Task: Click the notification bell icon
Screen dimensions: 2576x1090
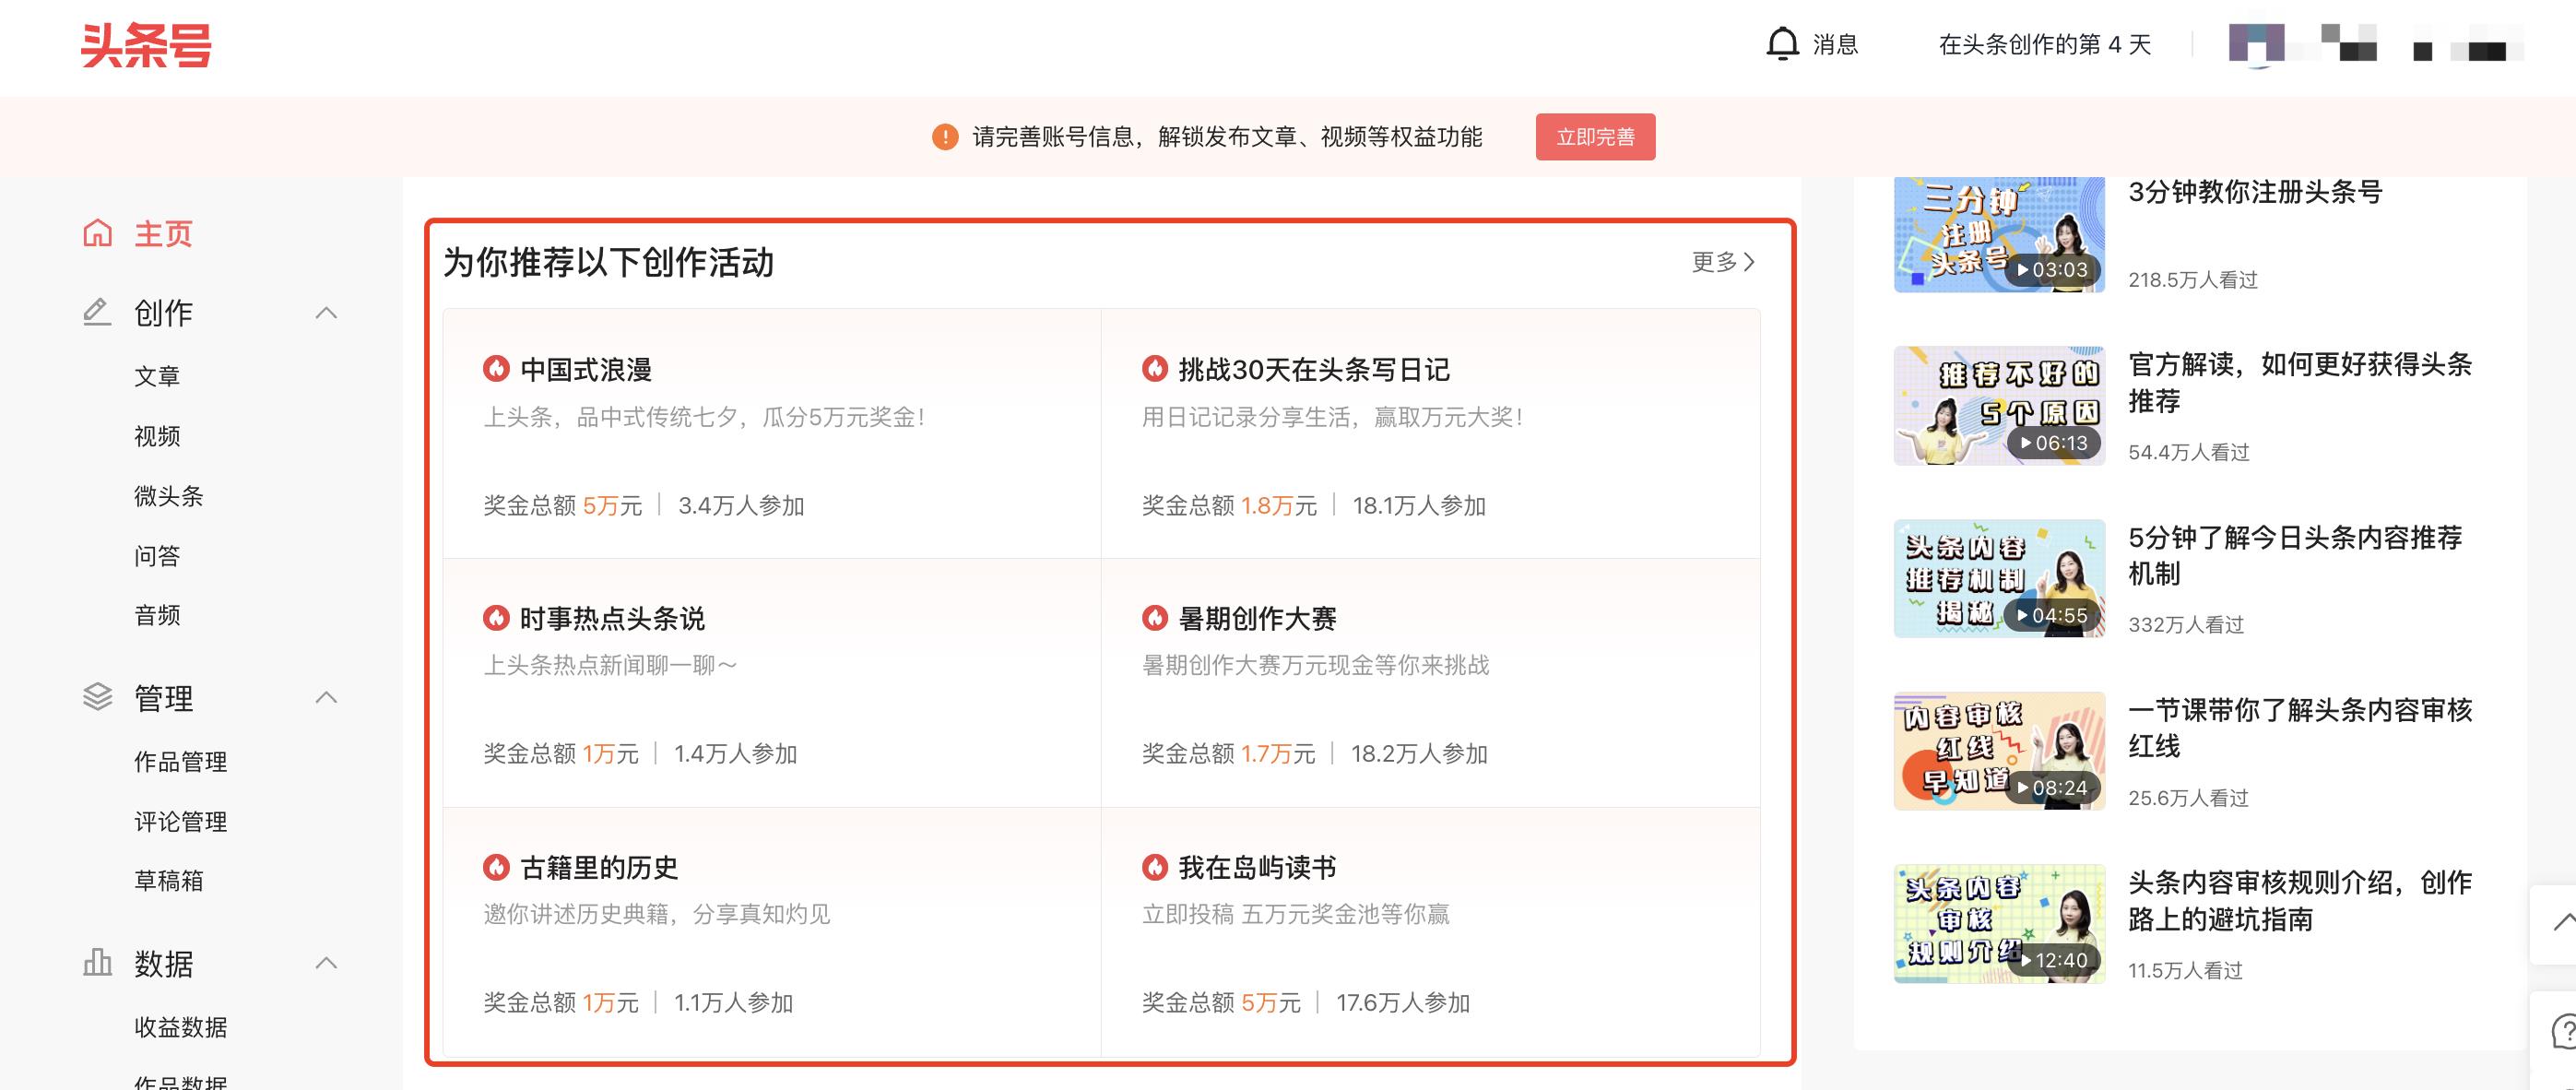Action: (1782, 44)
